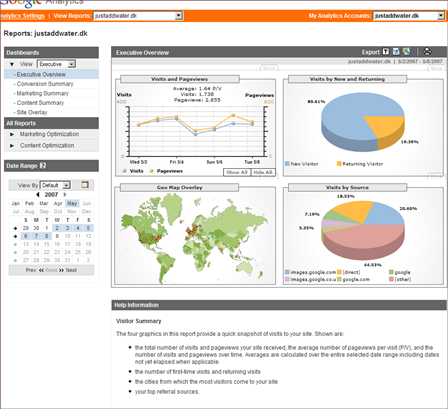Select week arrow for row starting 27

coord(15,260)
